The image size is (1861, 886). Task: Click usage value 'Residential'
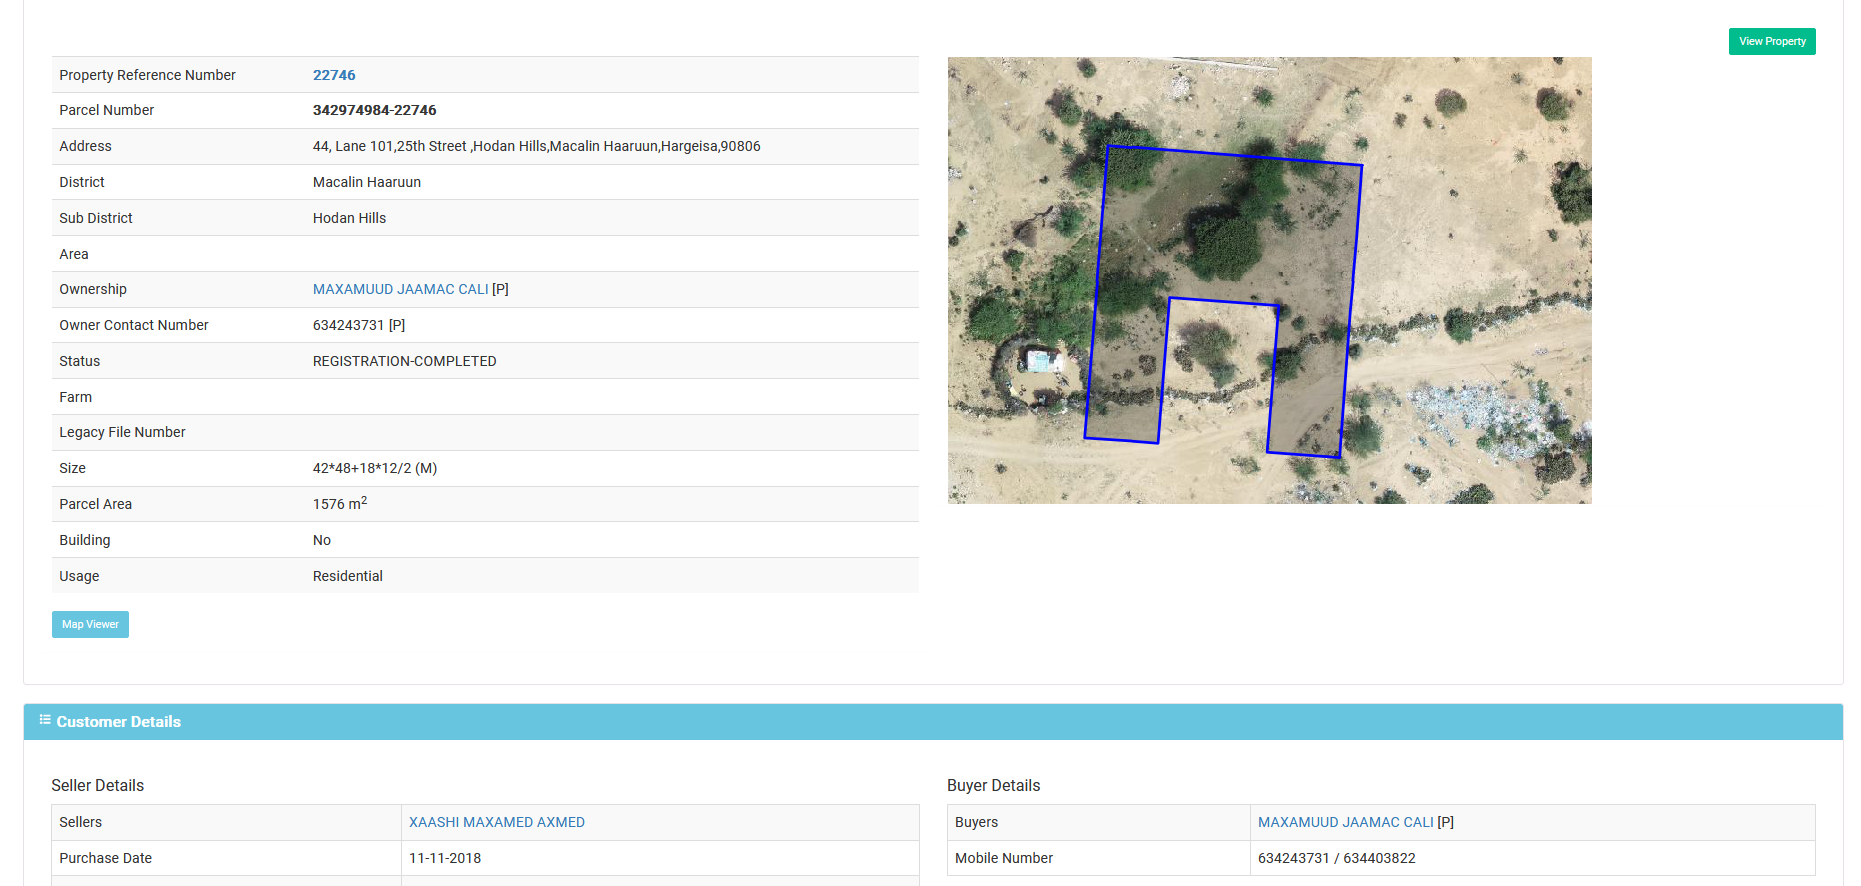pos(348,576)
